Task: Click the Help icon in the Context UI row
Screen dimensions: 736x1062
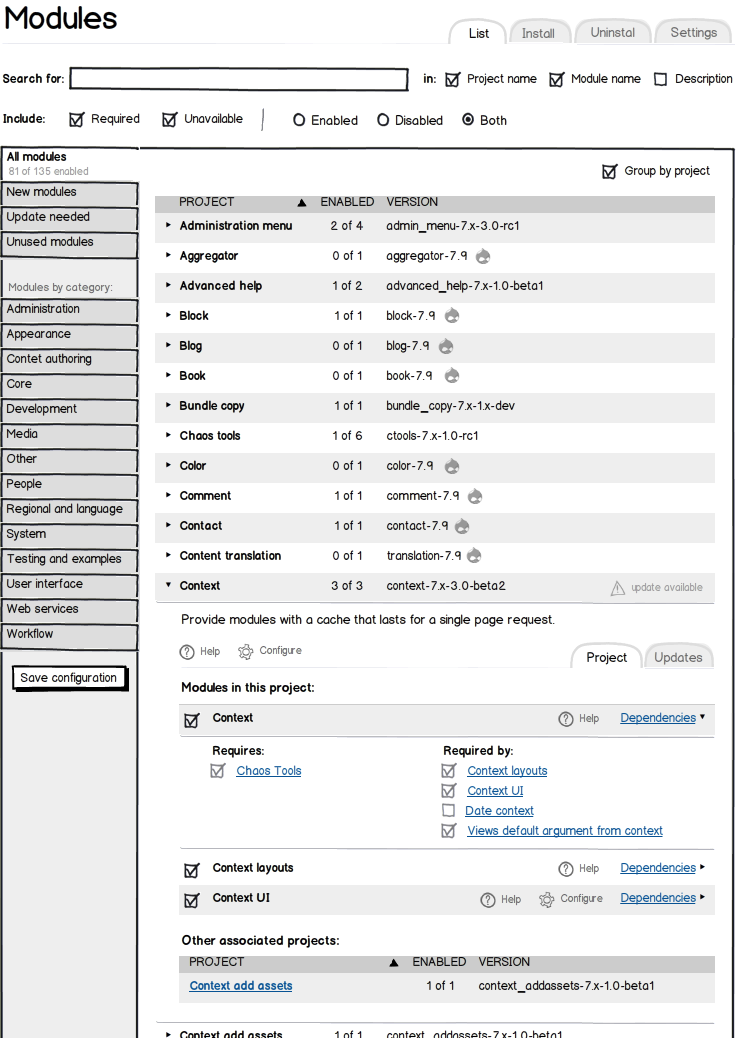Action: (488, 899)
